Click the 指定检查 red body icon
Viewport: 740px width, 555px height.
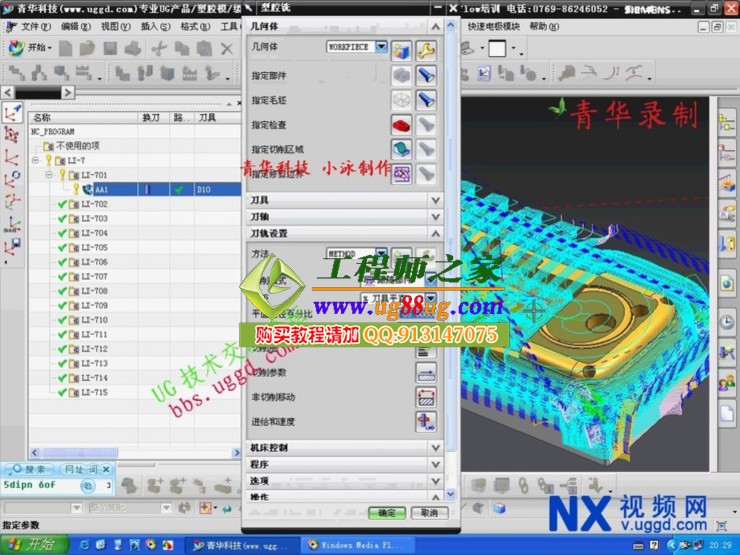click(401, 125)
